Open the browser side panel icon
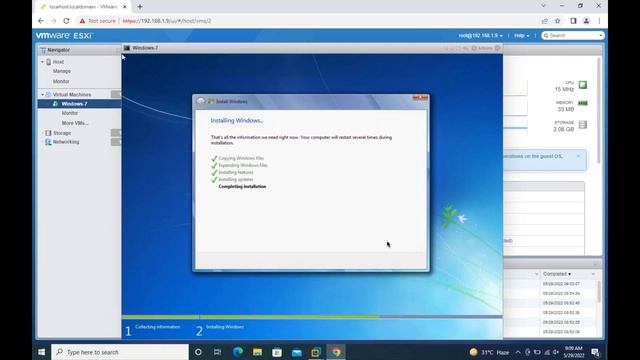The height and width of the screenshot is (360, 640). point(573,21)
